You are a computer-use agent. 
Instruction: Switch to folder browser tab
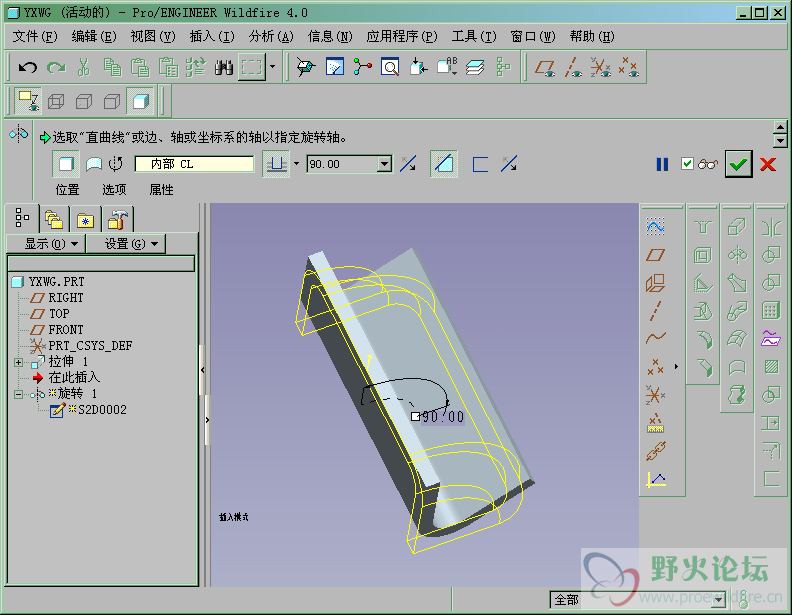[x=54, y=220]
